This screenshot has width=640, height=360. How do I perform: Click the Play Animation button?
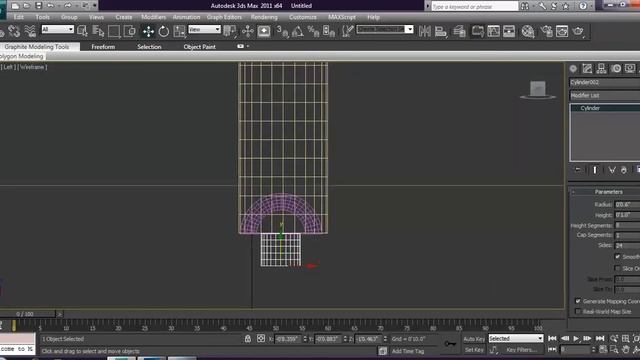point(576,338)
